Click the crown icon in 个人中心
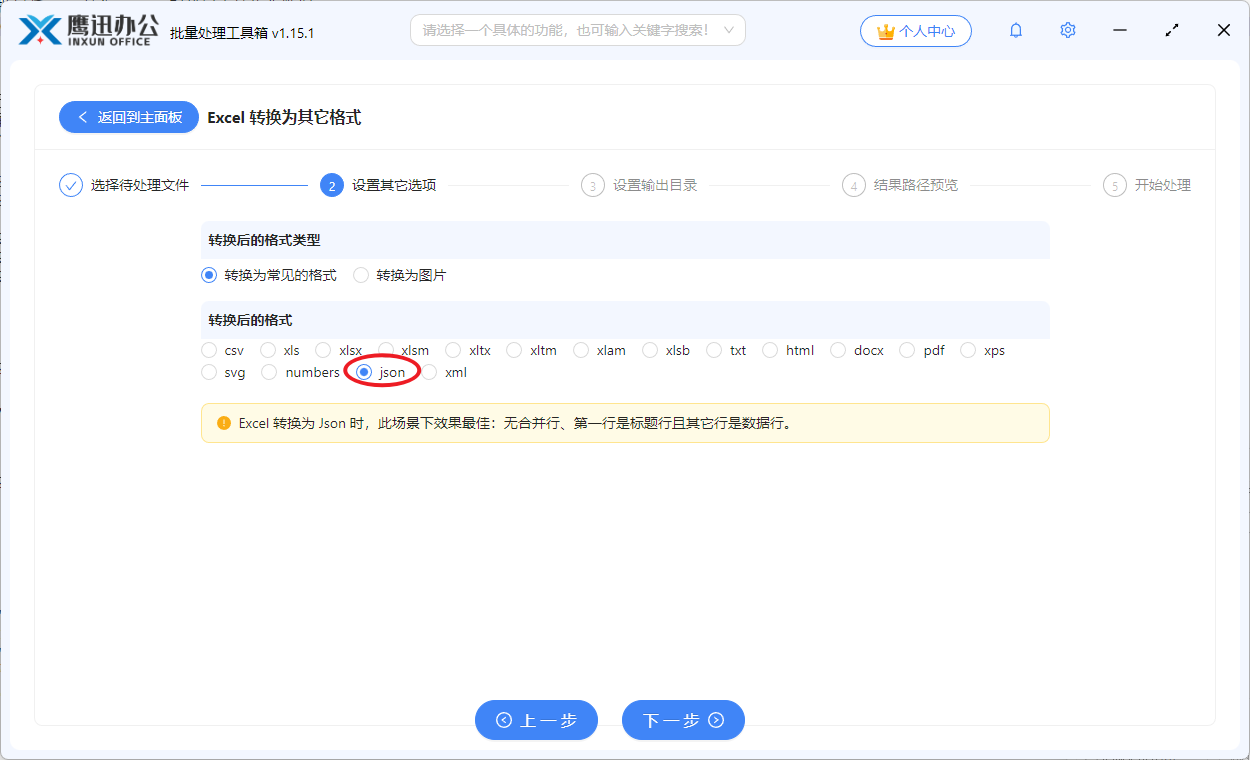Image resolution: width=1250 pixels, height=760 pixels. [x=885, y=32]
